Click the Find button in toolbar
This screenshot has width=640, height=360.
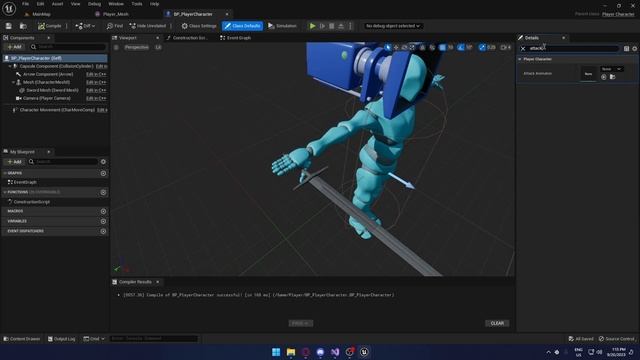click(x=115, y=26)
